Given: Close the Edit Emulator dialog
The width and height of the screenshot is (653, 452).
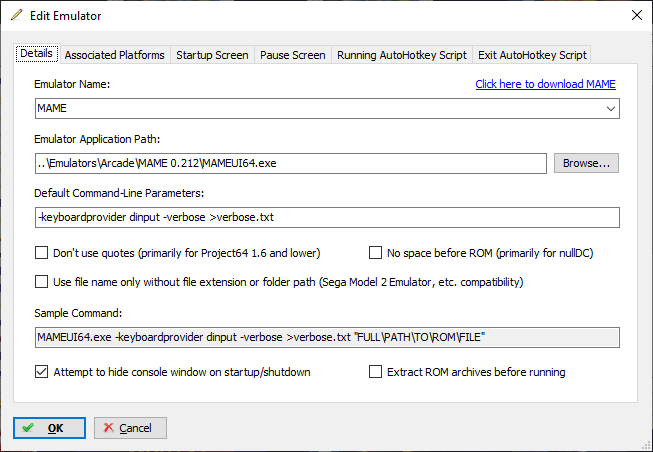Looking at the screenshot, I should (x=636, y=15).
